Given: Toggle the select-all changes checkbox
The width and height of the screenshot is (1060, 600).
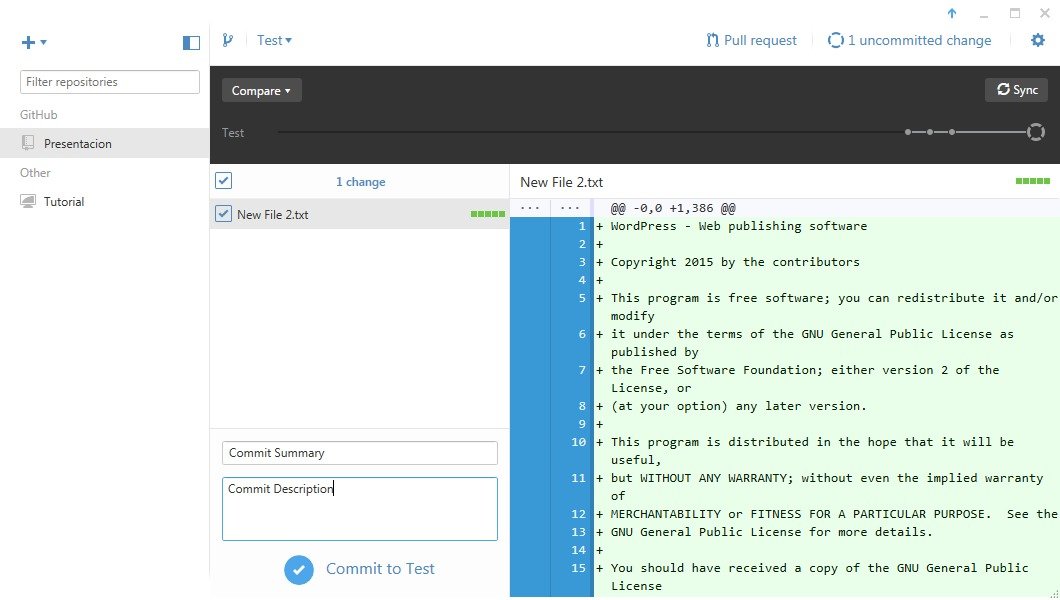Looking at the screenshot, I should [x=224, y=181].
